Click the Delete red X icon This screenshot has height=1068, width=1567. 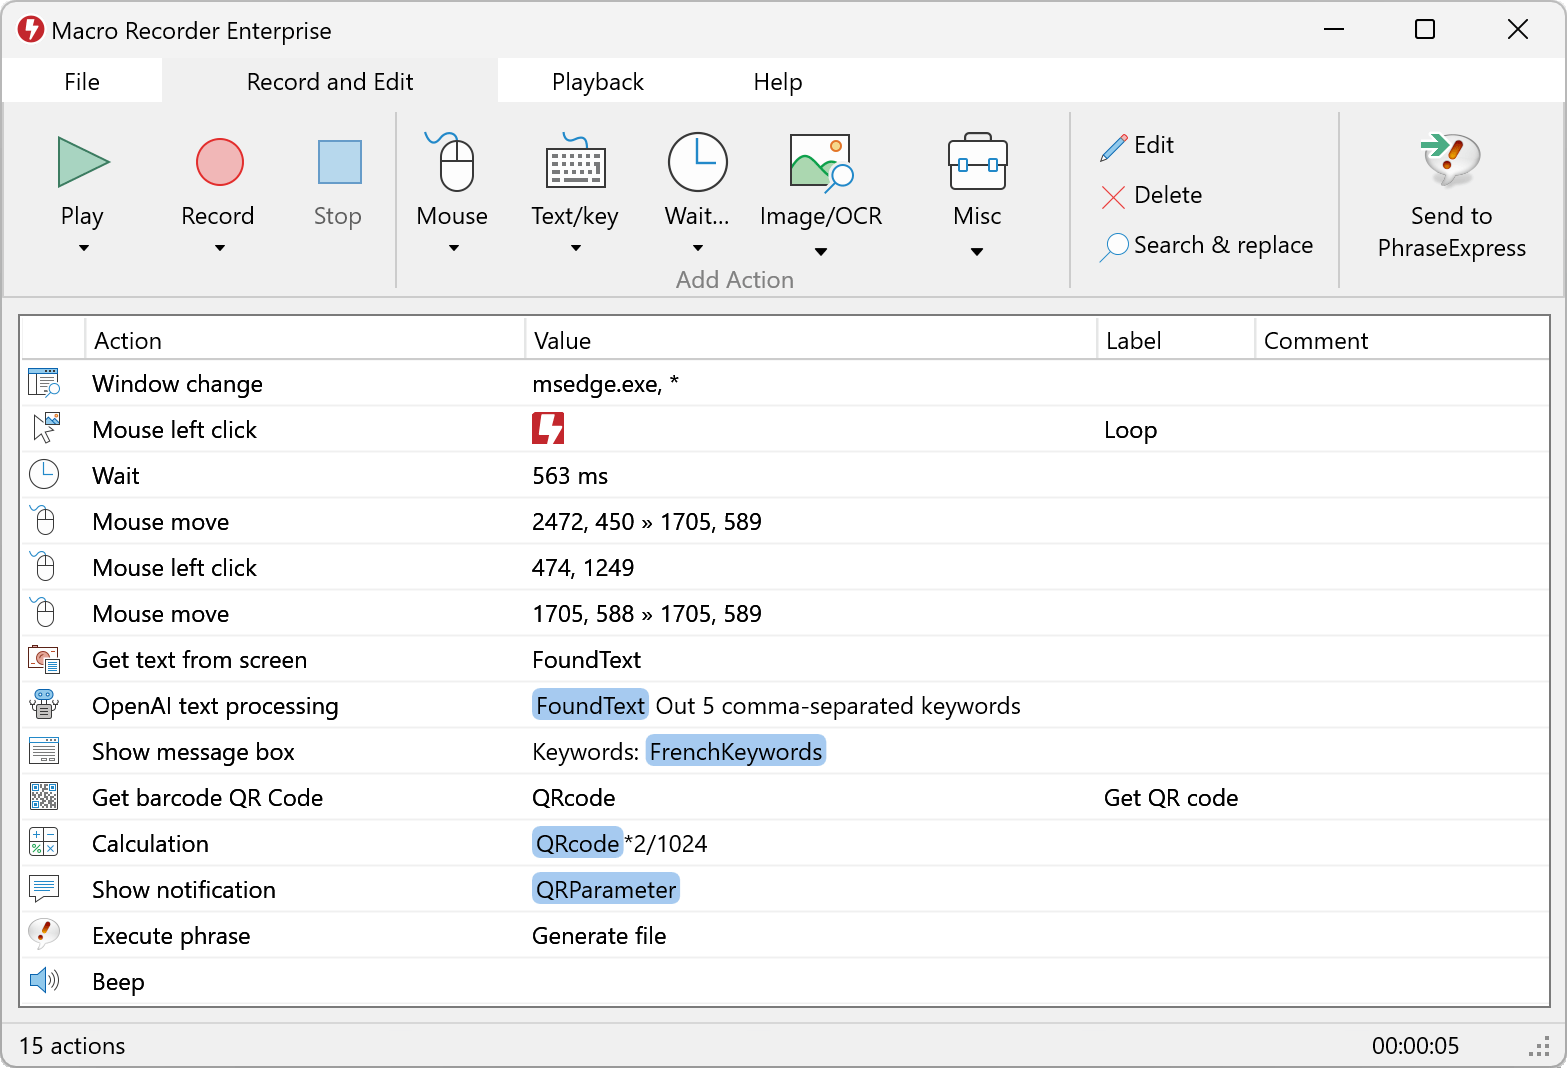1112,196
